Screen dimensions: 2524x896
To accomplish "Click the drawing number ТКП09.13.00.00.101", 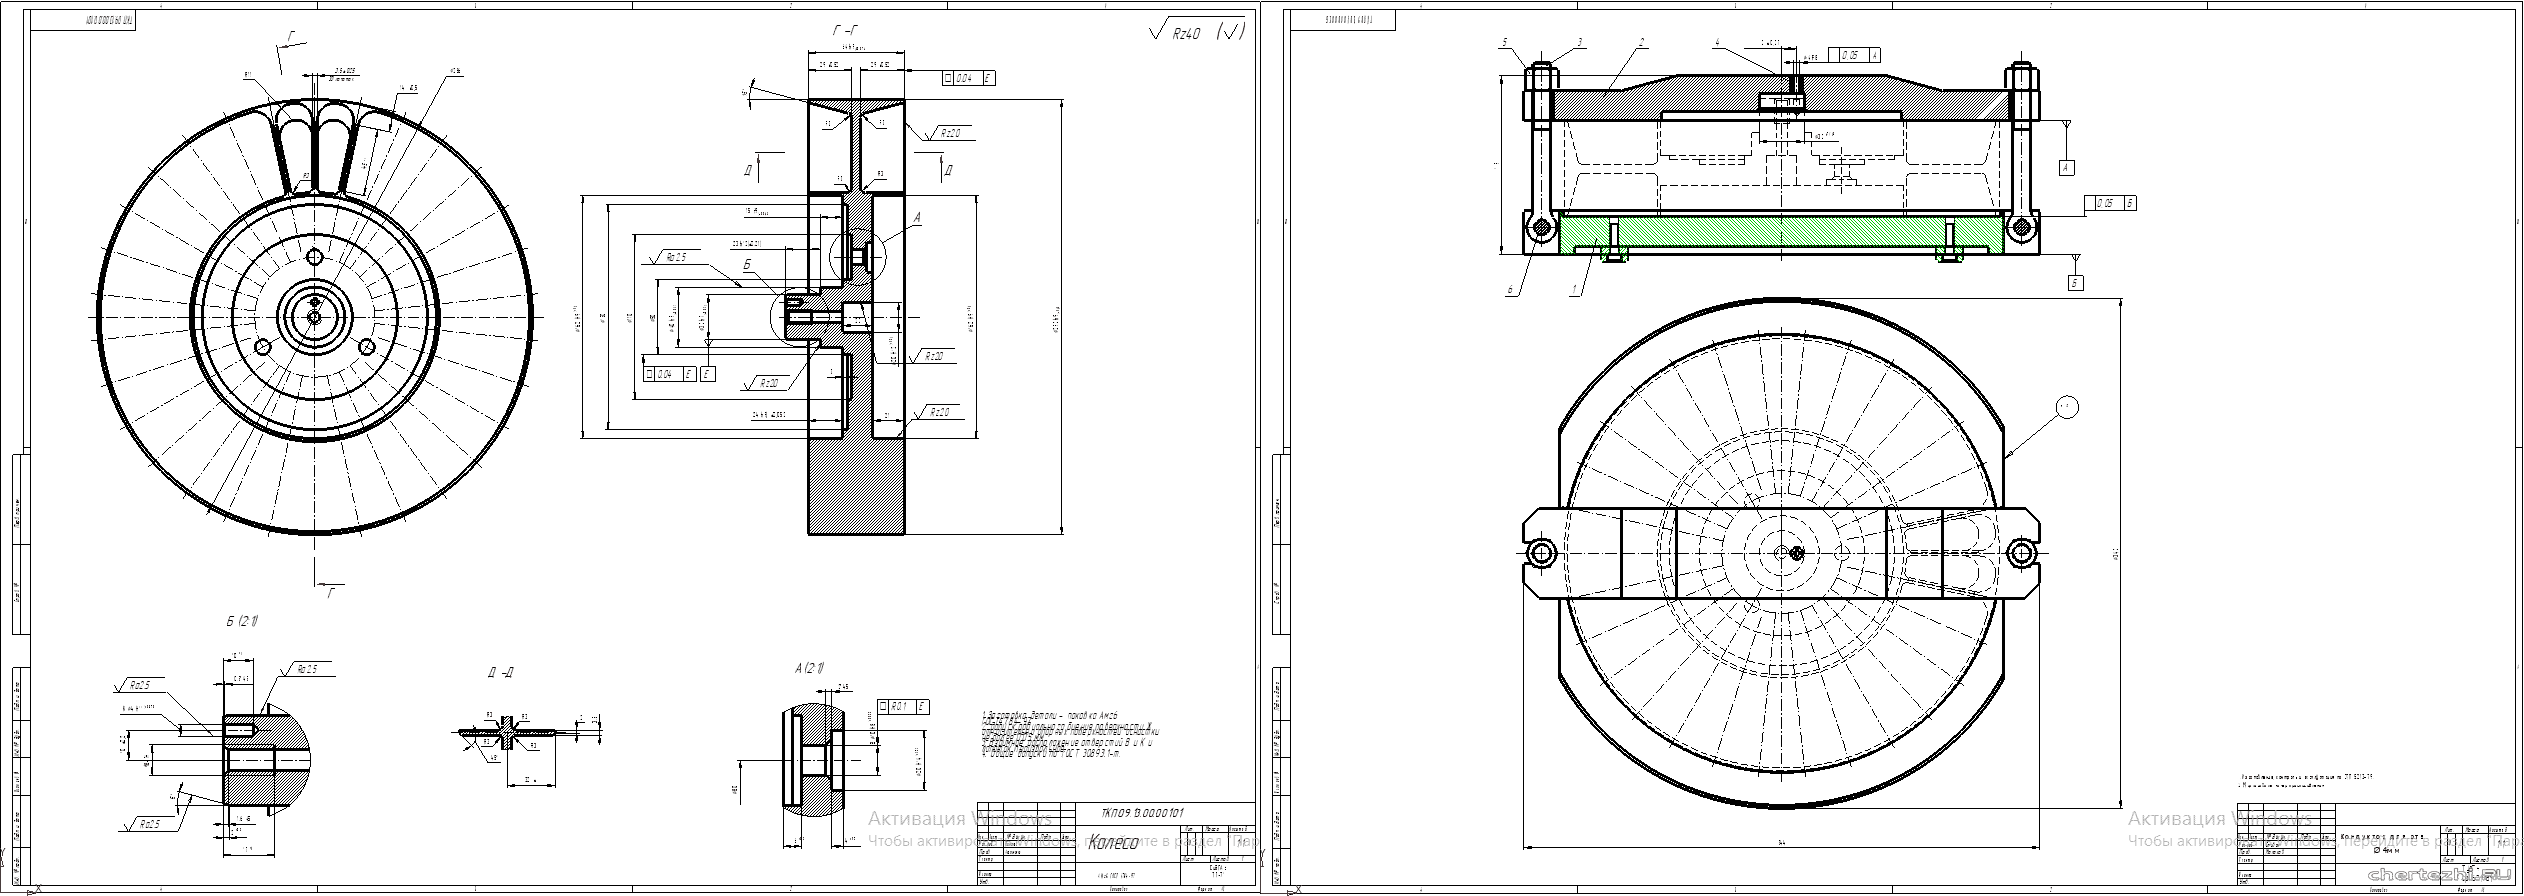I will coord(1140,812).
